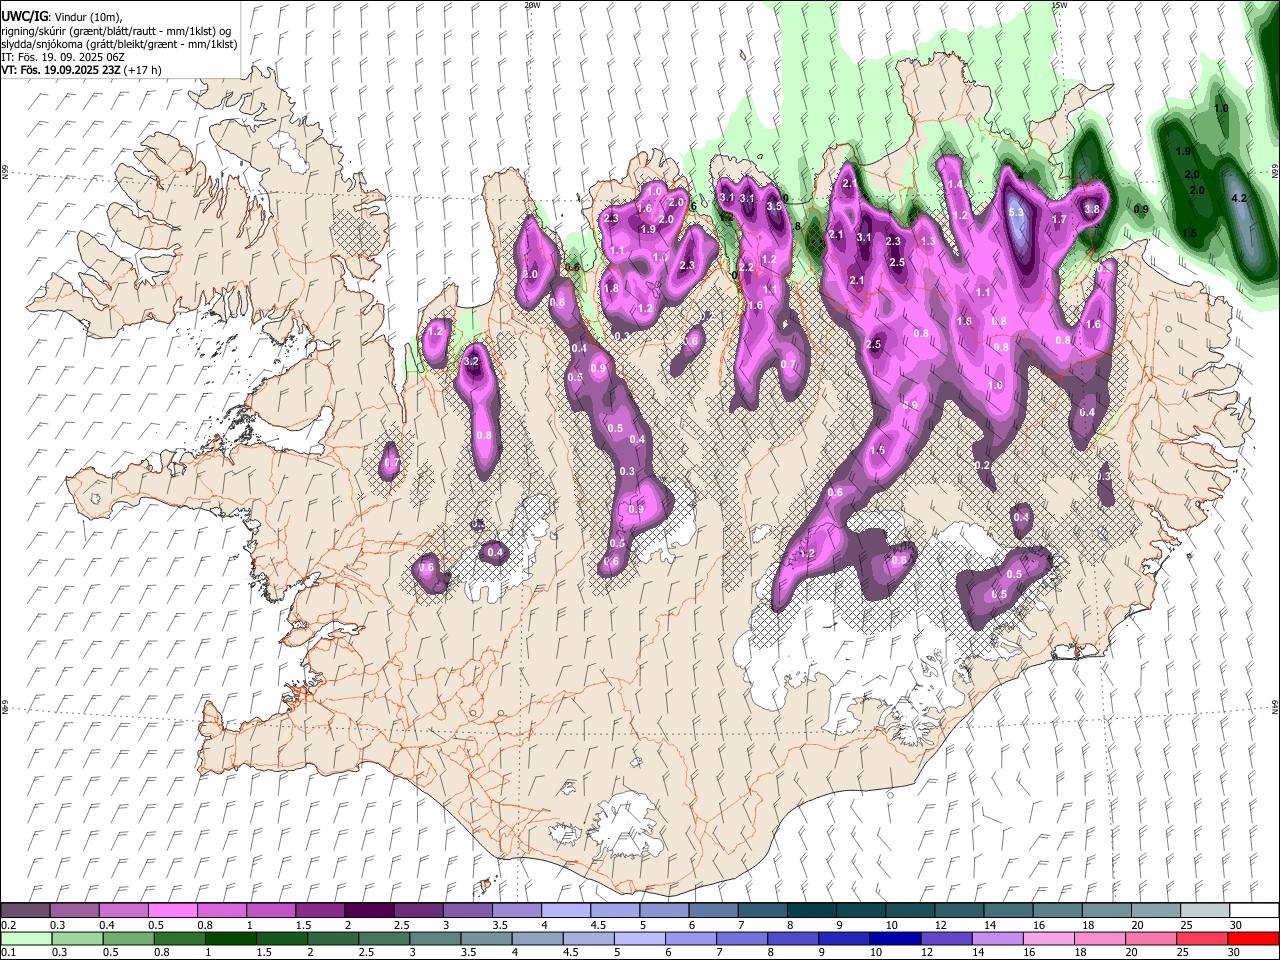The width and height of the screenshot is (1280, 960).
Task: Click the 30 label in the top legend row
Action: coord(1235,925)
